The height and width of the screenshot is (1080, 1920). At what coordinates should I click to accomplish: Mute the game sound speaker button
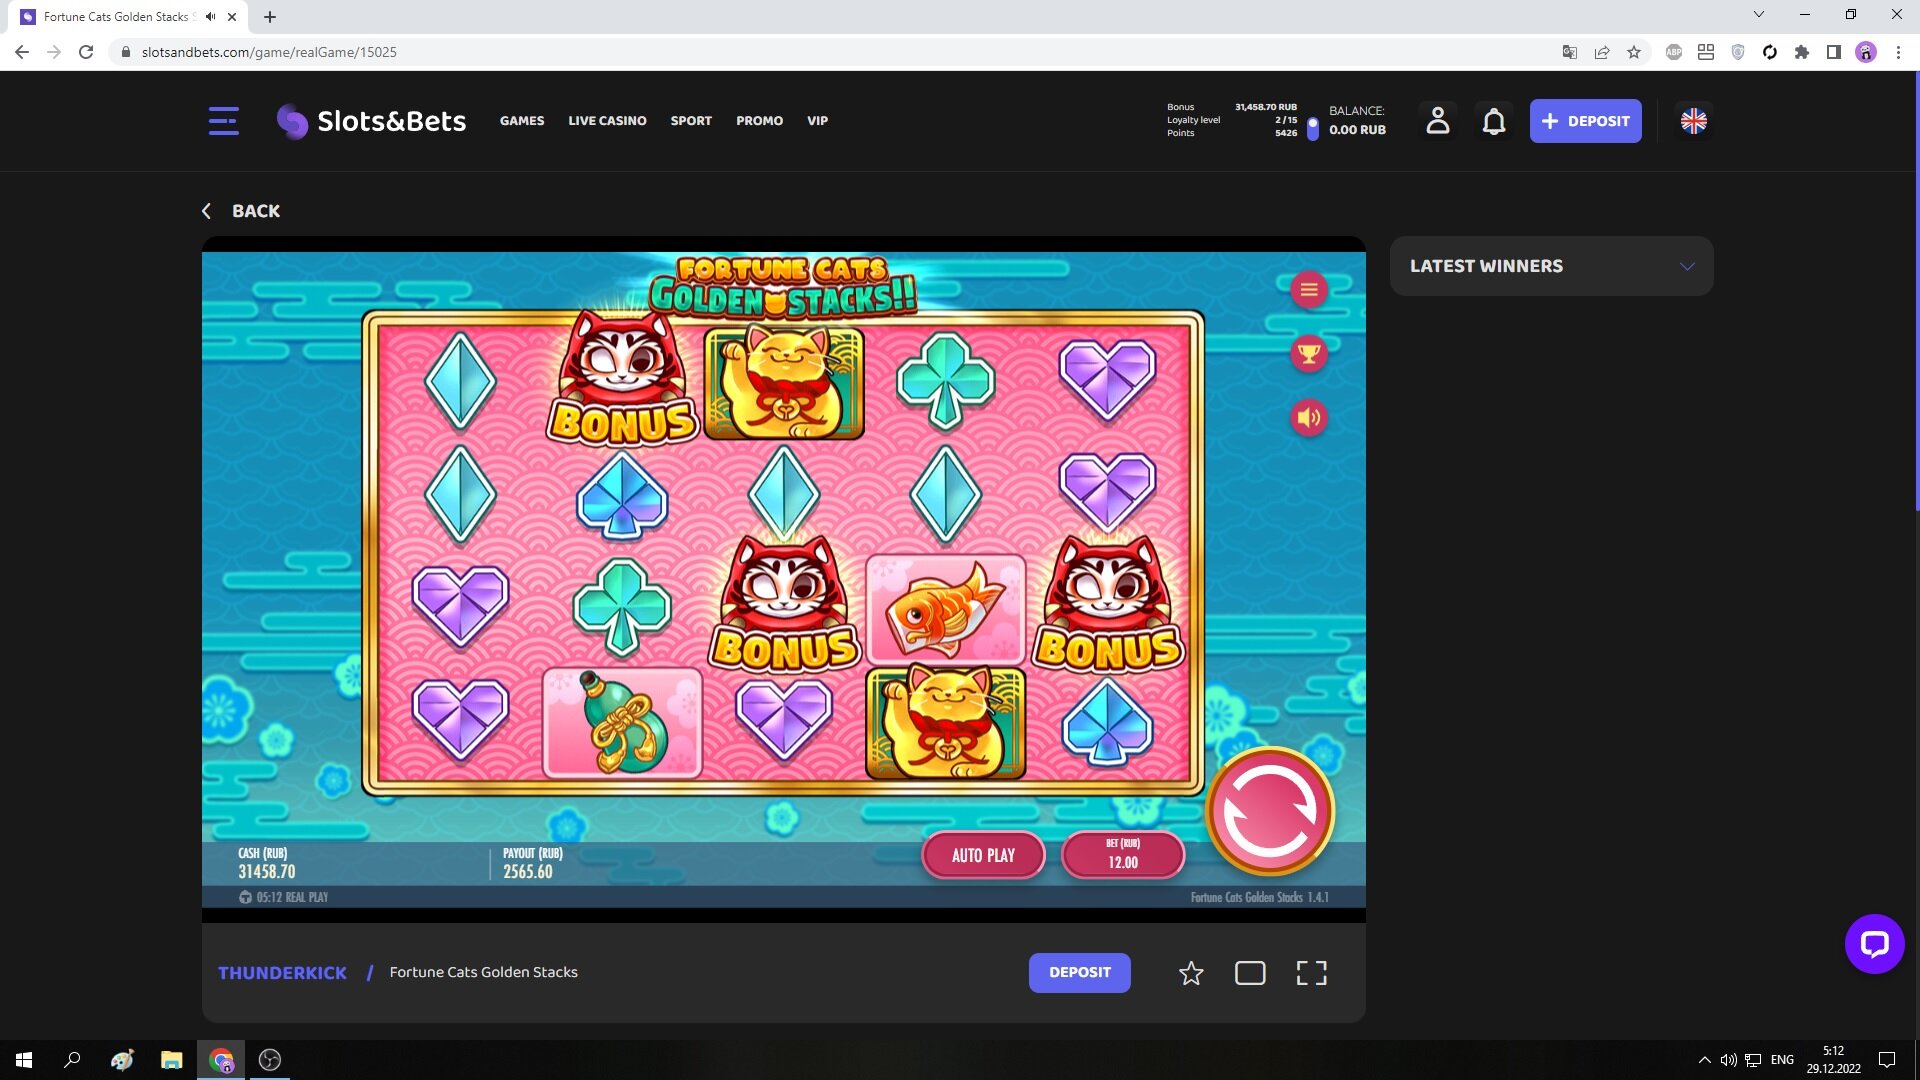click(1308, 418)
